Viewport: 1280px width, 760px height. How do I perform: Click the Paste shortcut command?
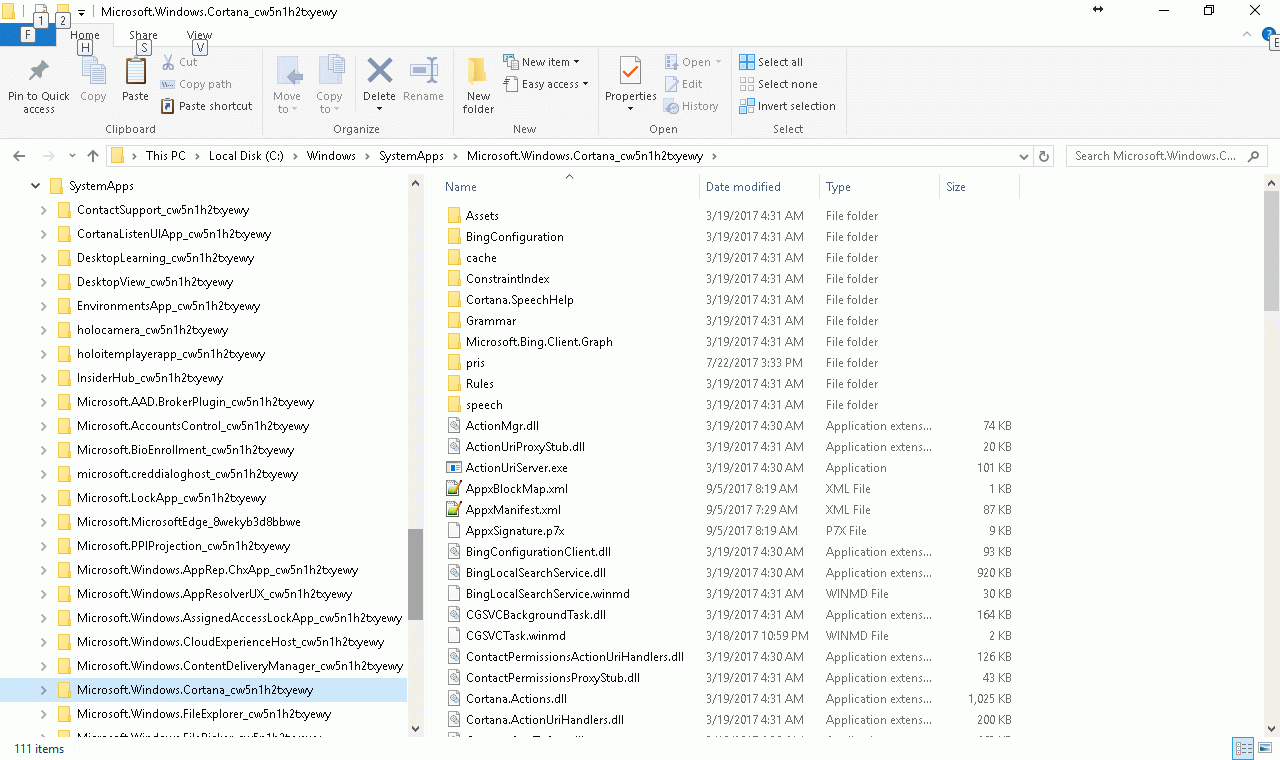pos(207,106)
